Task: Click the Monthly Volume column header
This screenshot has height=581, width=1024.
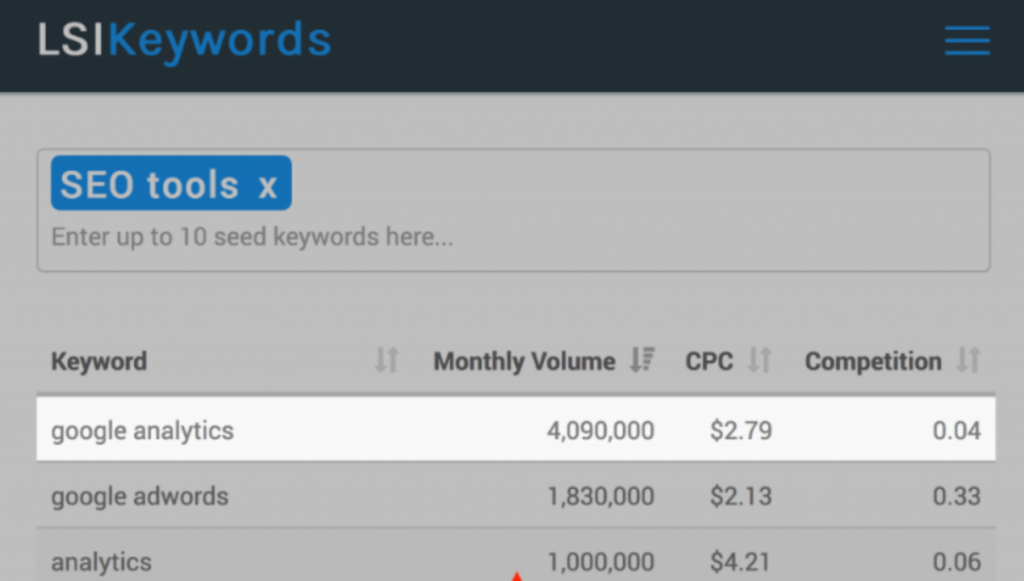Action: click(x=524, y=361)
